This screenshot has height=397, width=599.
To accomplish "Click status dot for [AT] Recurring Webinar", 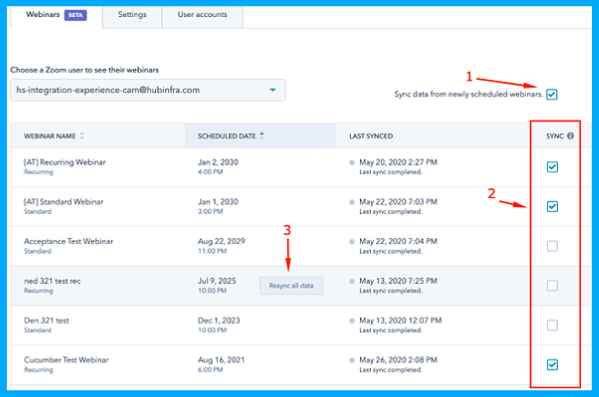I will click(352, 162).
